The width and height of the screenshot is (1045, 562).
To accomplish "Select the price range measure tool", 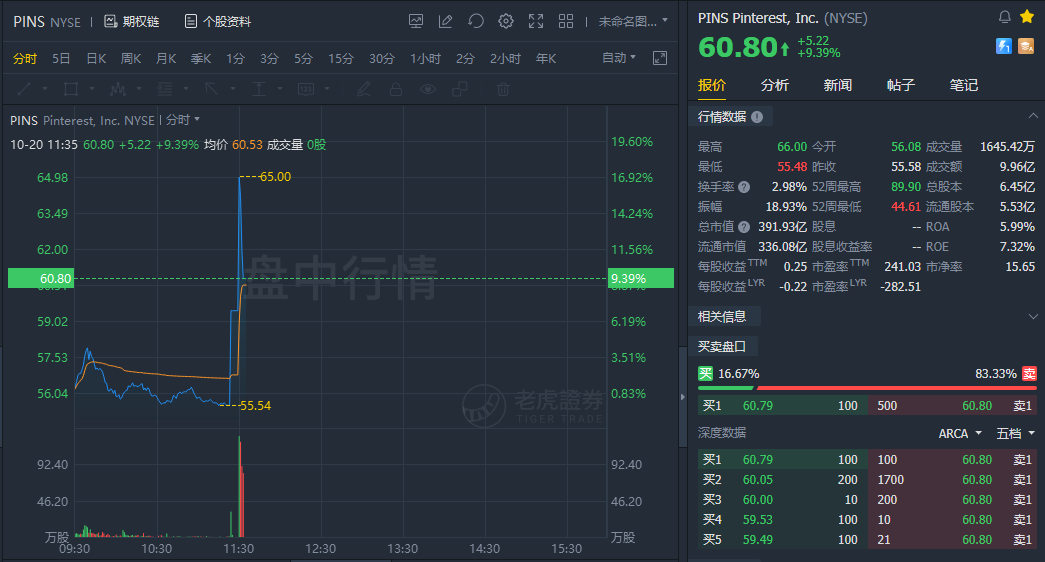I will click(259, 89).
